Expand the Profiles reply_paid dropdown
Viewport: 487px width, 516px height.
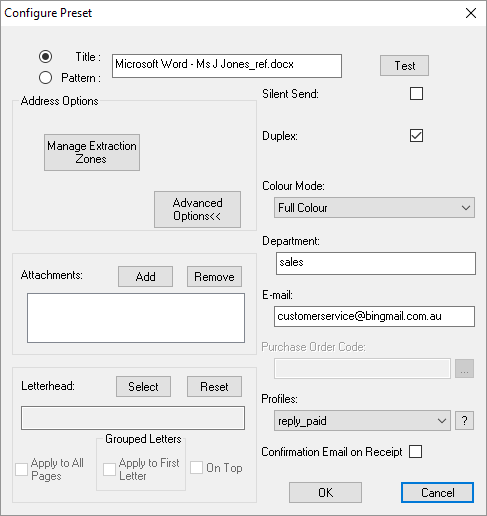[x=362, y=421]
